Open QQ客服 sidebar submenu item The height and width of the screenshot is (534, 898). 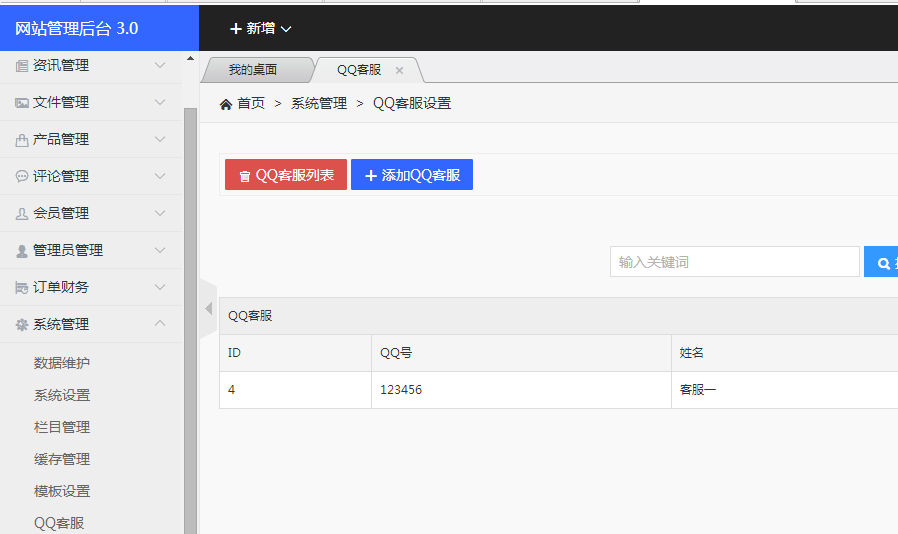(x=59, y=523)
